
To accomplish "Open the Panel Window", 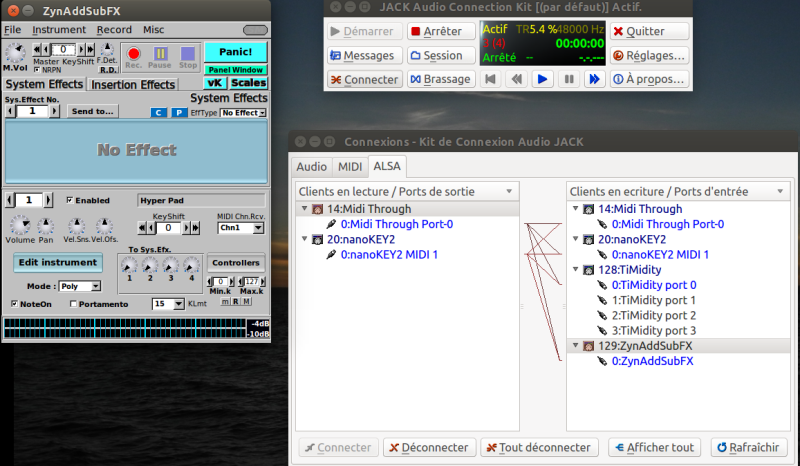I will click(x=236, y=70).
